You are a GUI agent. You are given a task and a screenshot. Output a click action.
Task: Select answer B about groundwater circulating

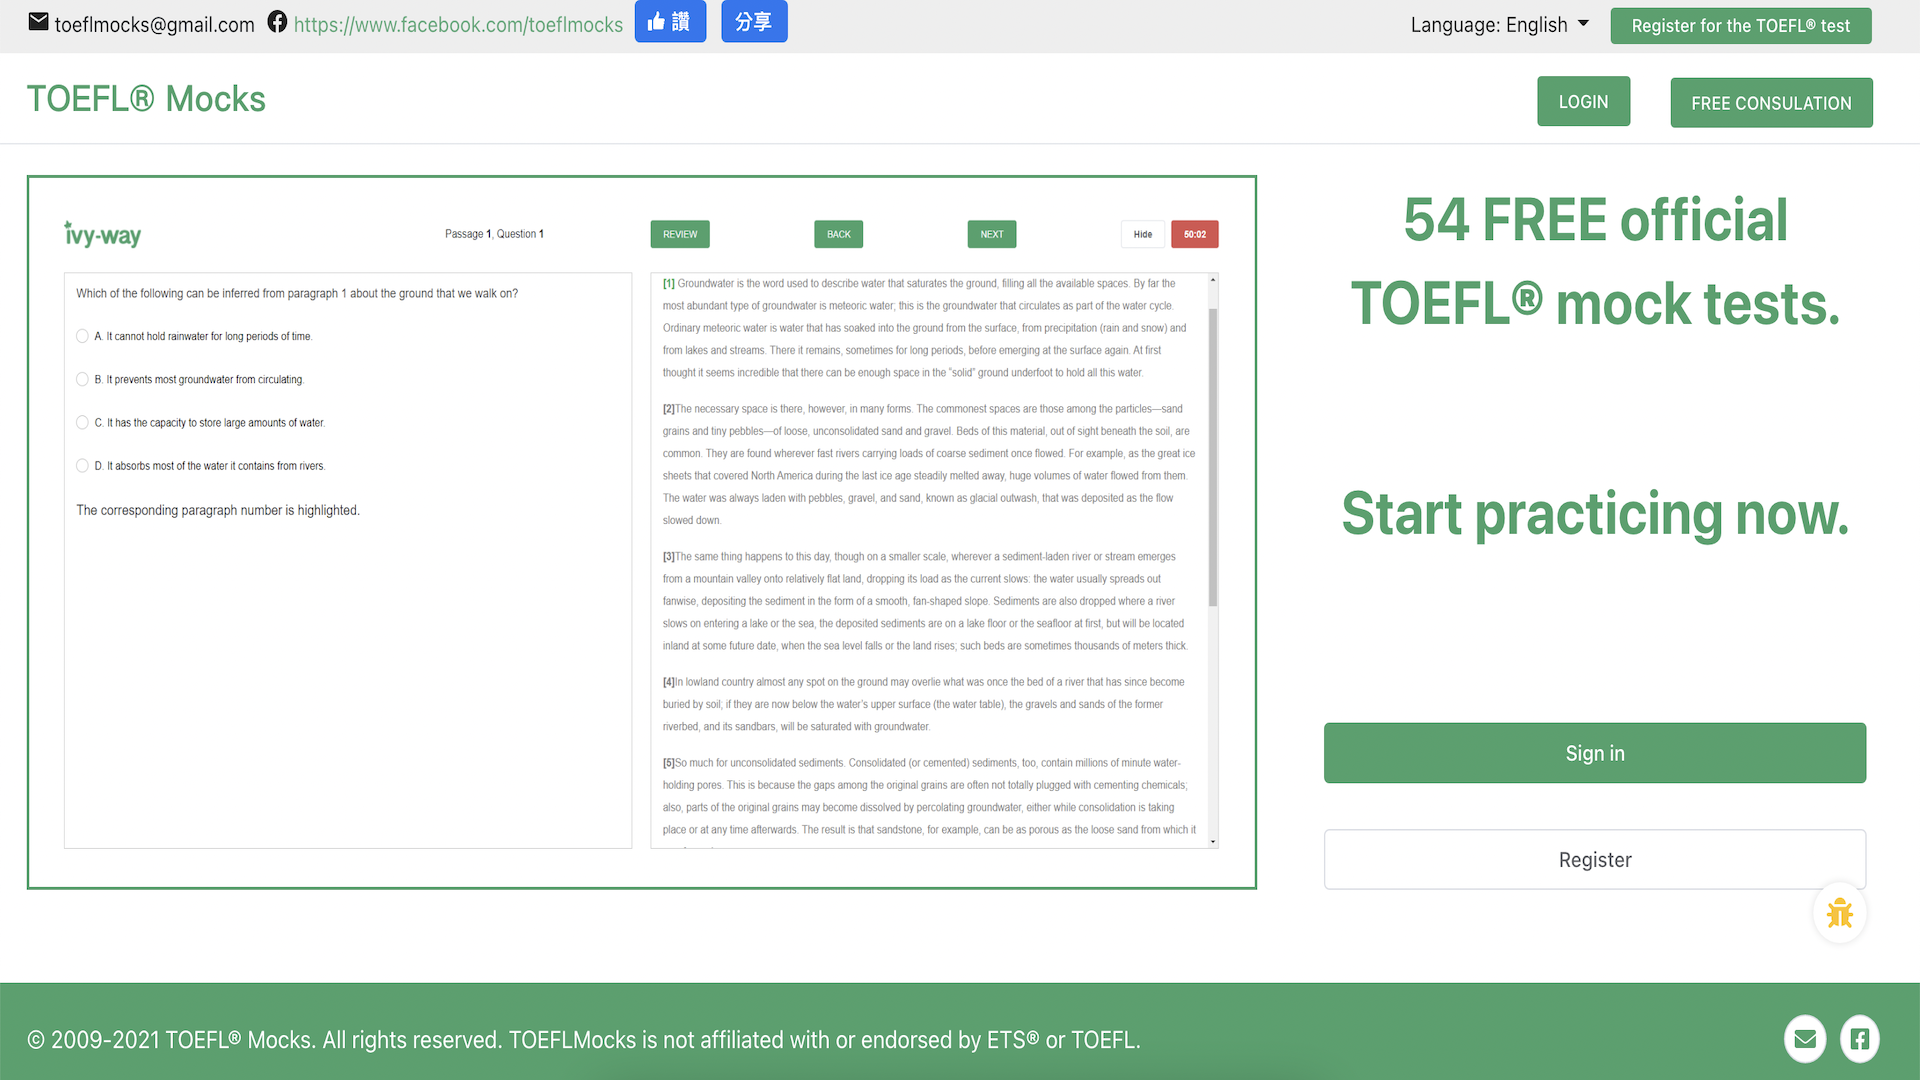pos(83,379)
